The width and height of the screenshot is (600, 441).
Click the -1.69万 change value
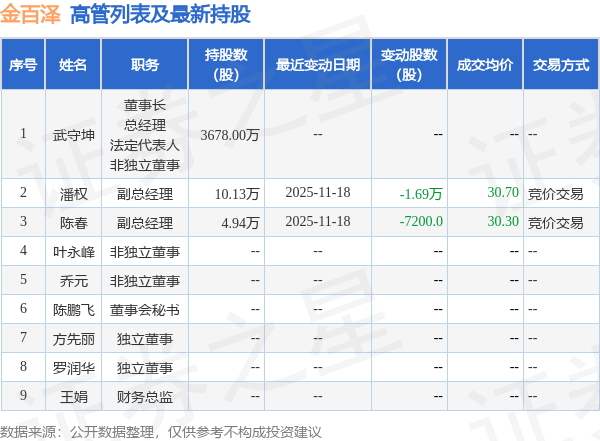click(421, 194)
